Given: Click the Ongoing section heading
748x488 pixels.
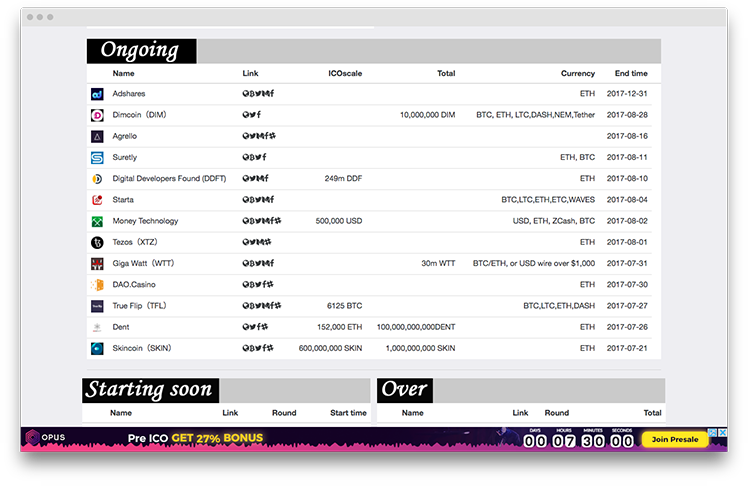Looking at the screenshot, I should click(x=141, y=51).
